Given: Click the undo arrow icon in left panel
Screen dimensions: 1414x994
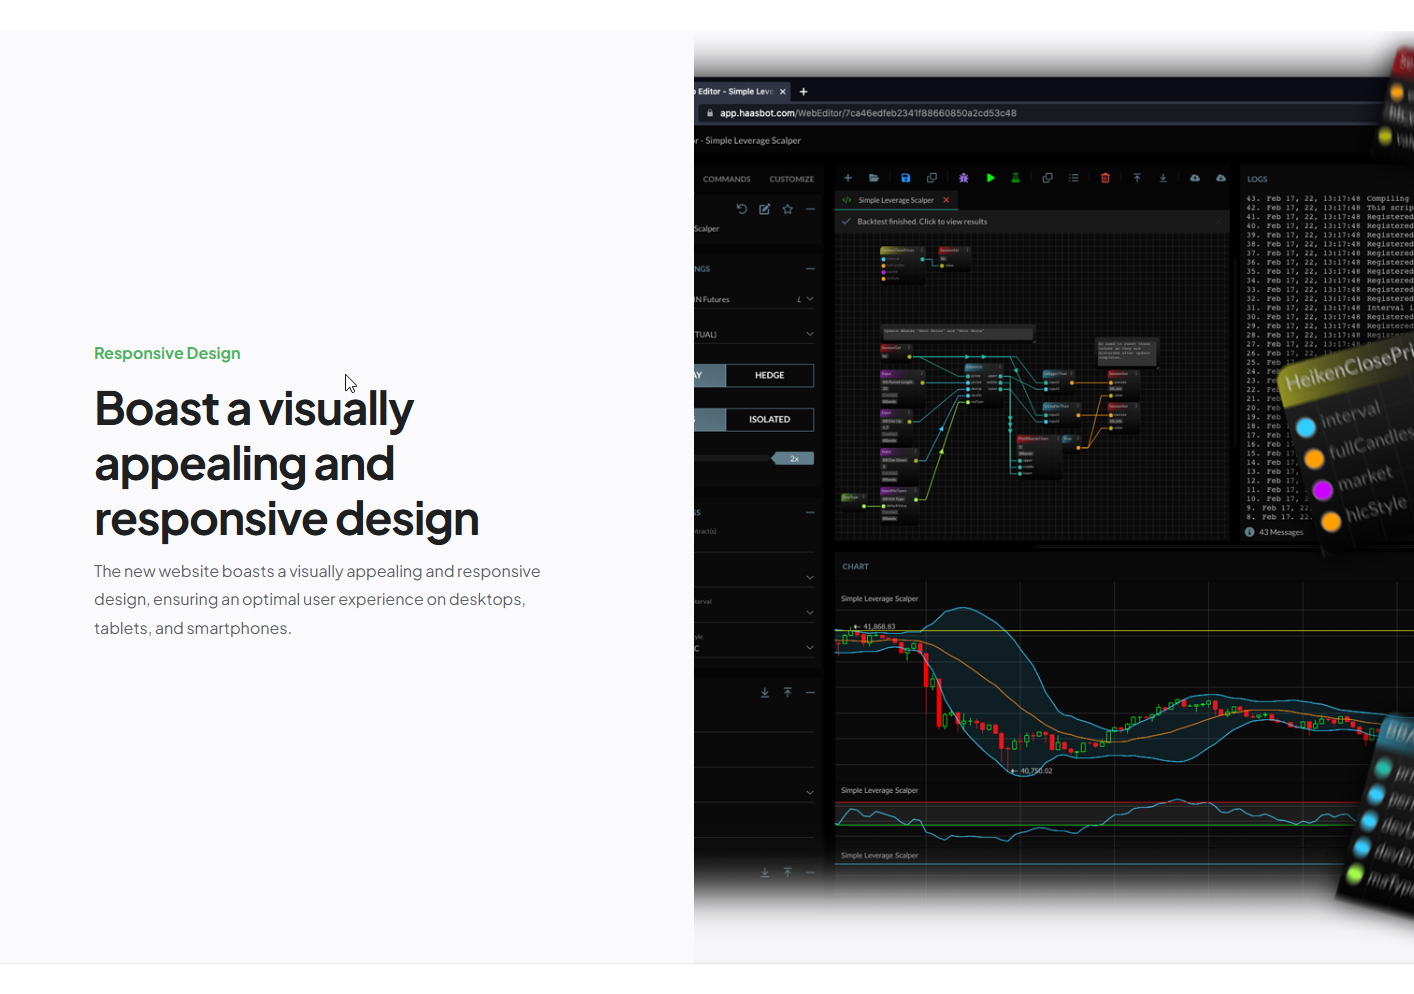Looking at the screenshot, I should [742, 209].
